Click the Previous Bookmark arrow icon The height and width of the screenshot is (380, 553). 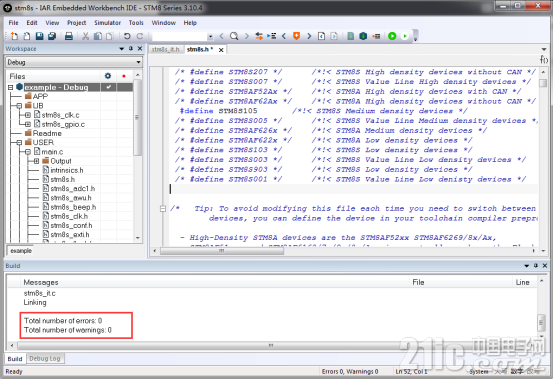click(284, 36)
